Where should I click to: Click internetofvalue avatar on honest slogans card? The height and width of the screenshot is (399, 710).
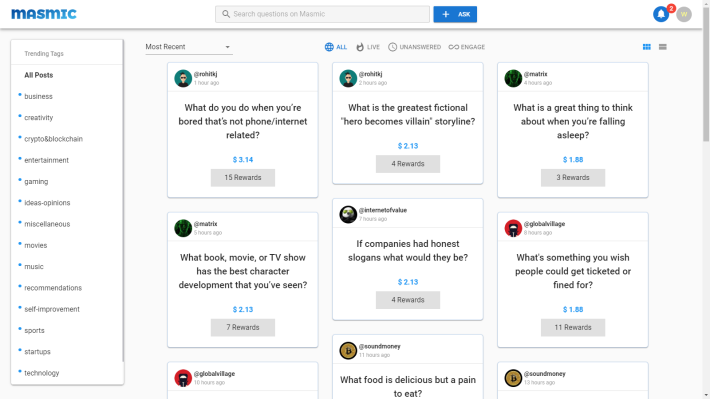348,214
